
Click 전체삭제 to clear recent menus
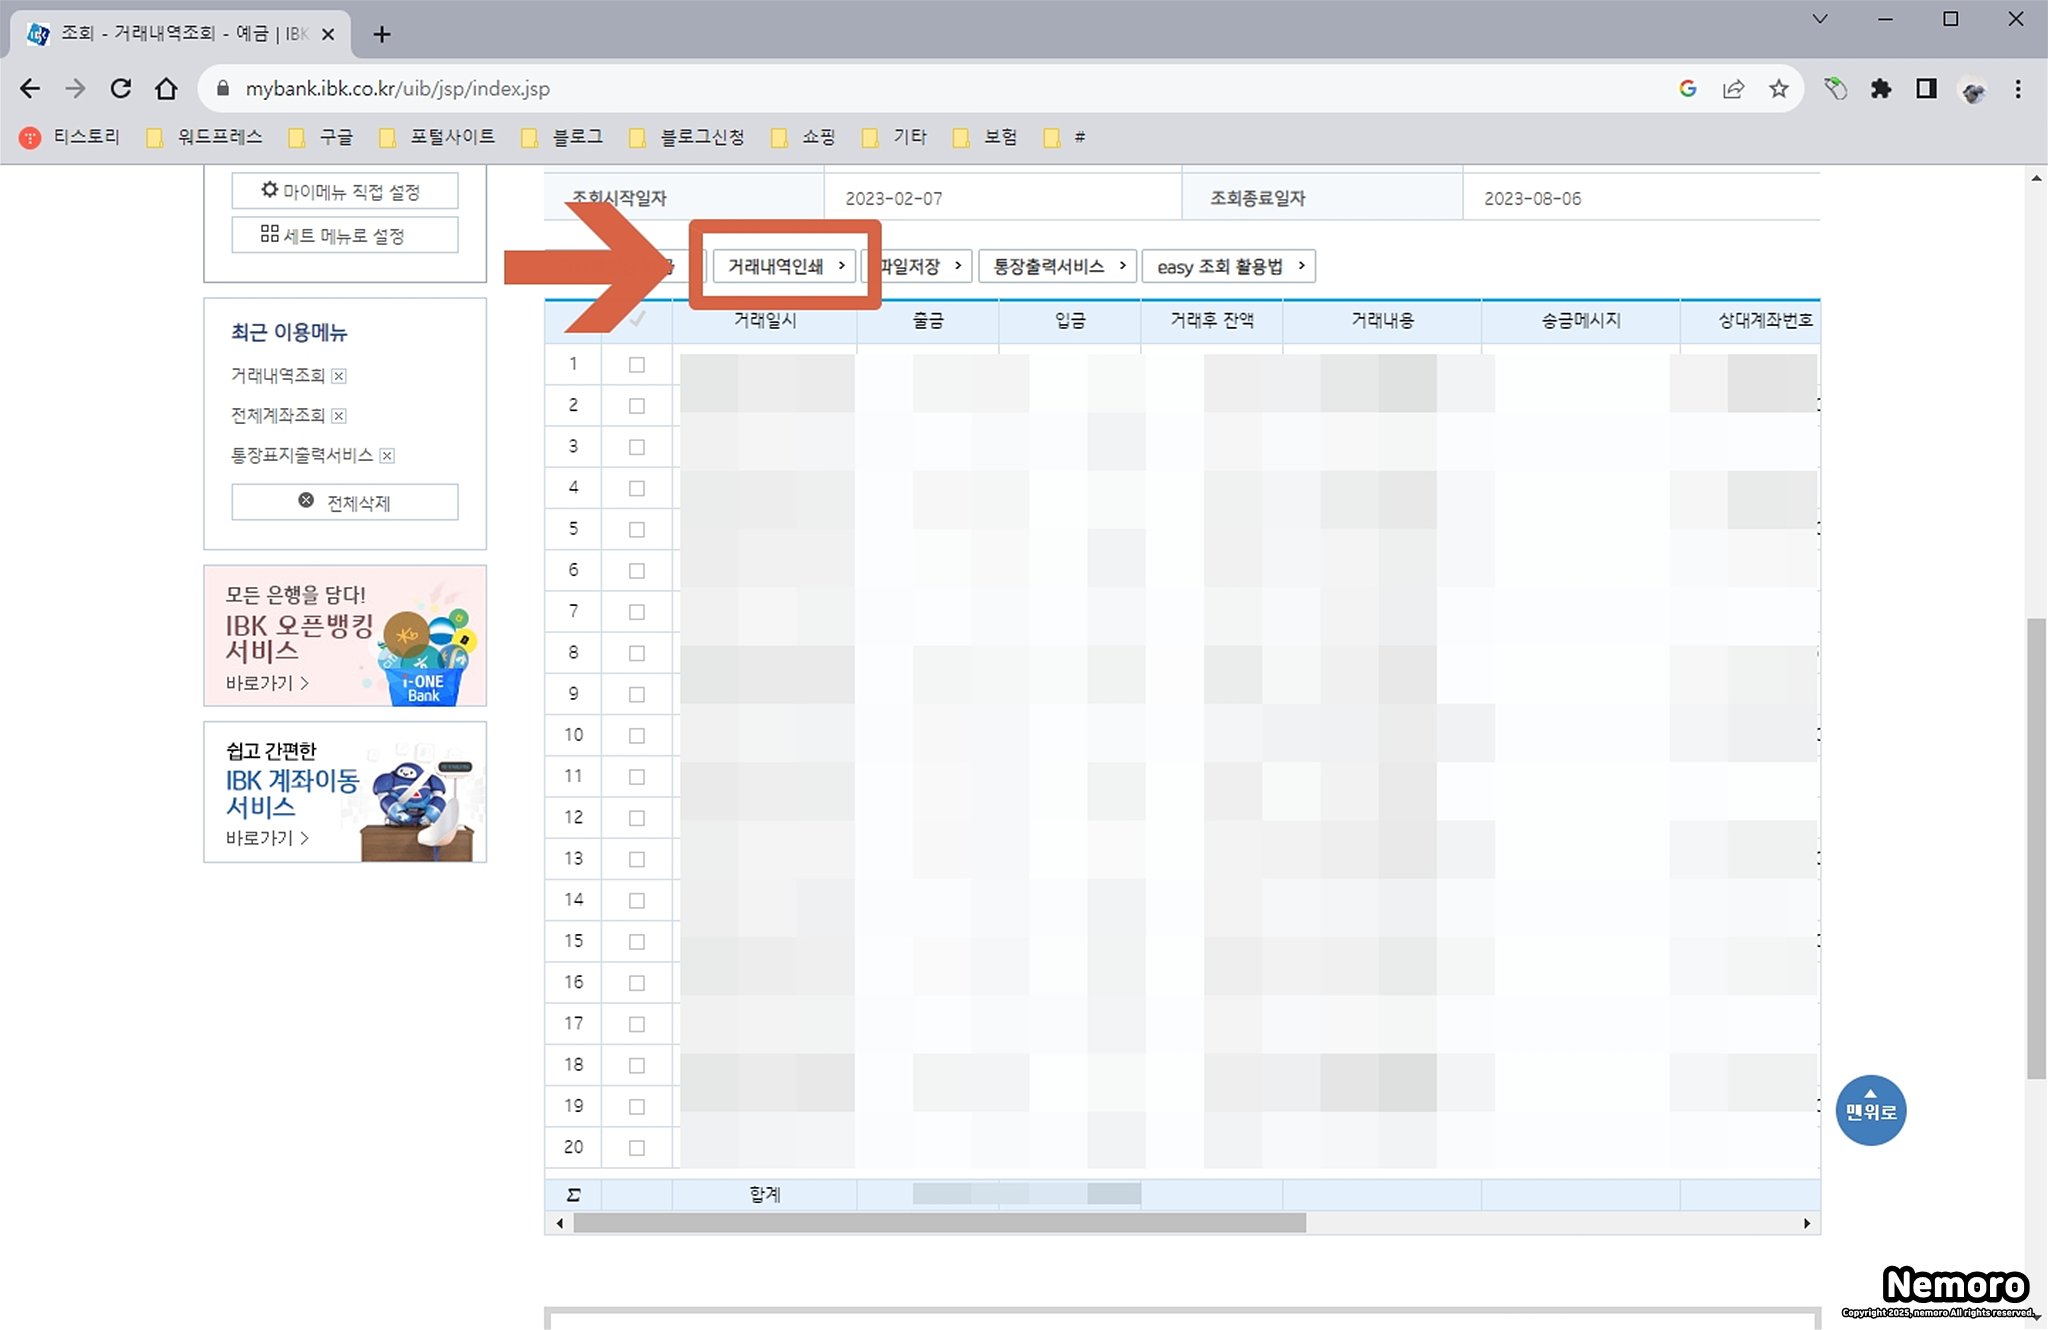345,502
